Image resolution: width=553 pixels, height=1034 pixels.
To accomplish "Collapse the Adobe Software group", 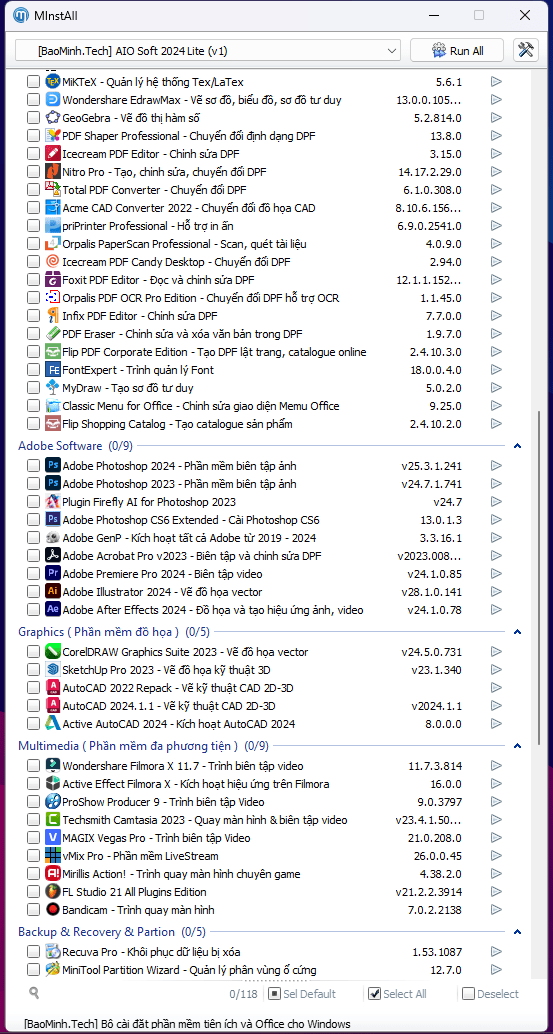I will [517, 446].
